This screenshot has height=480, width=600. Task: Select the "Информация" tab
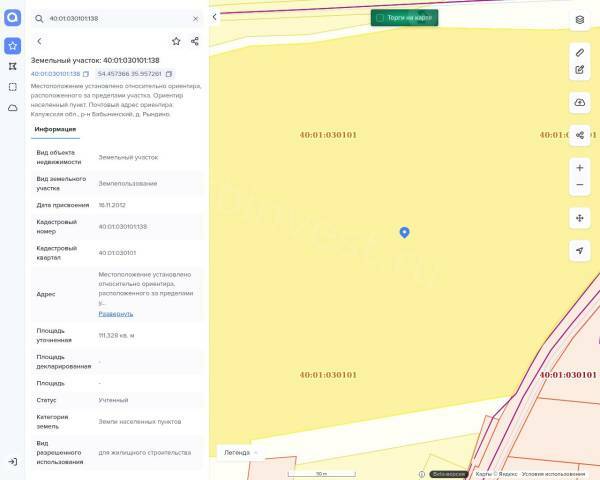(55, 129)
